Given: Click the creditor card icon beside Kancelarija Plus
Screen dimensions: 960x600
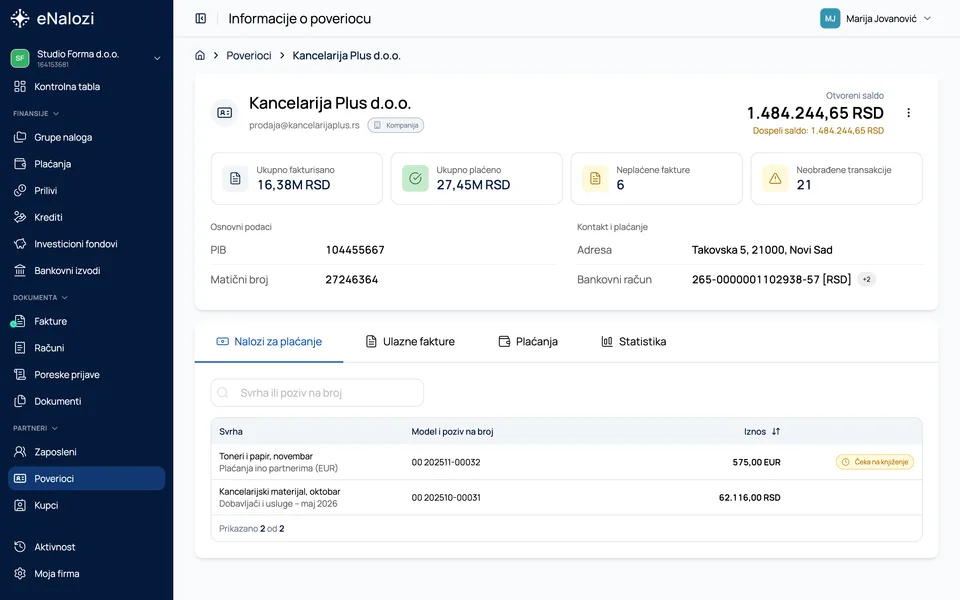Looking at the screenshot, I should (x=225, y=113).
